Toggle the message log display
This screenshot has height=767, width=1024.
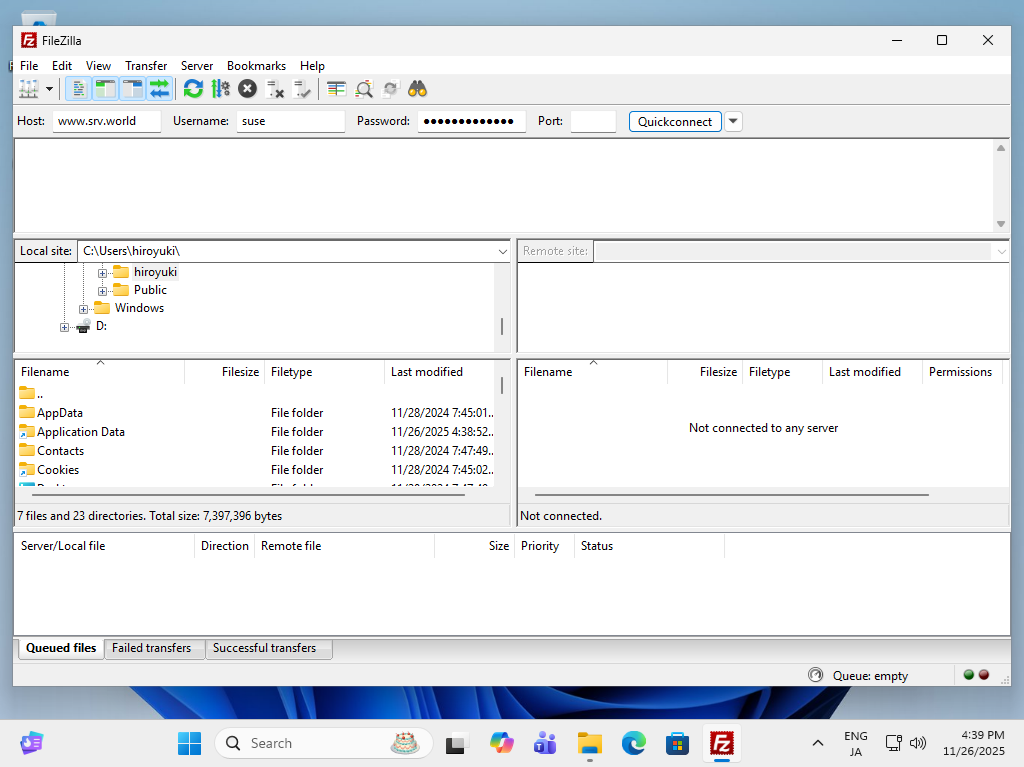pos(78,89)
